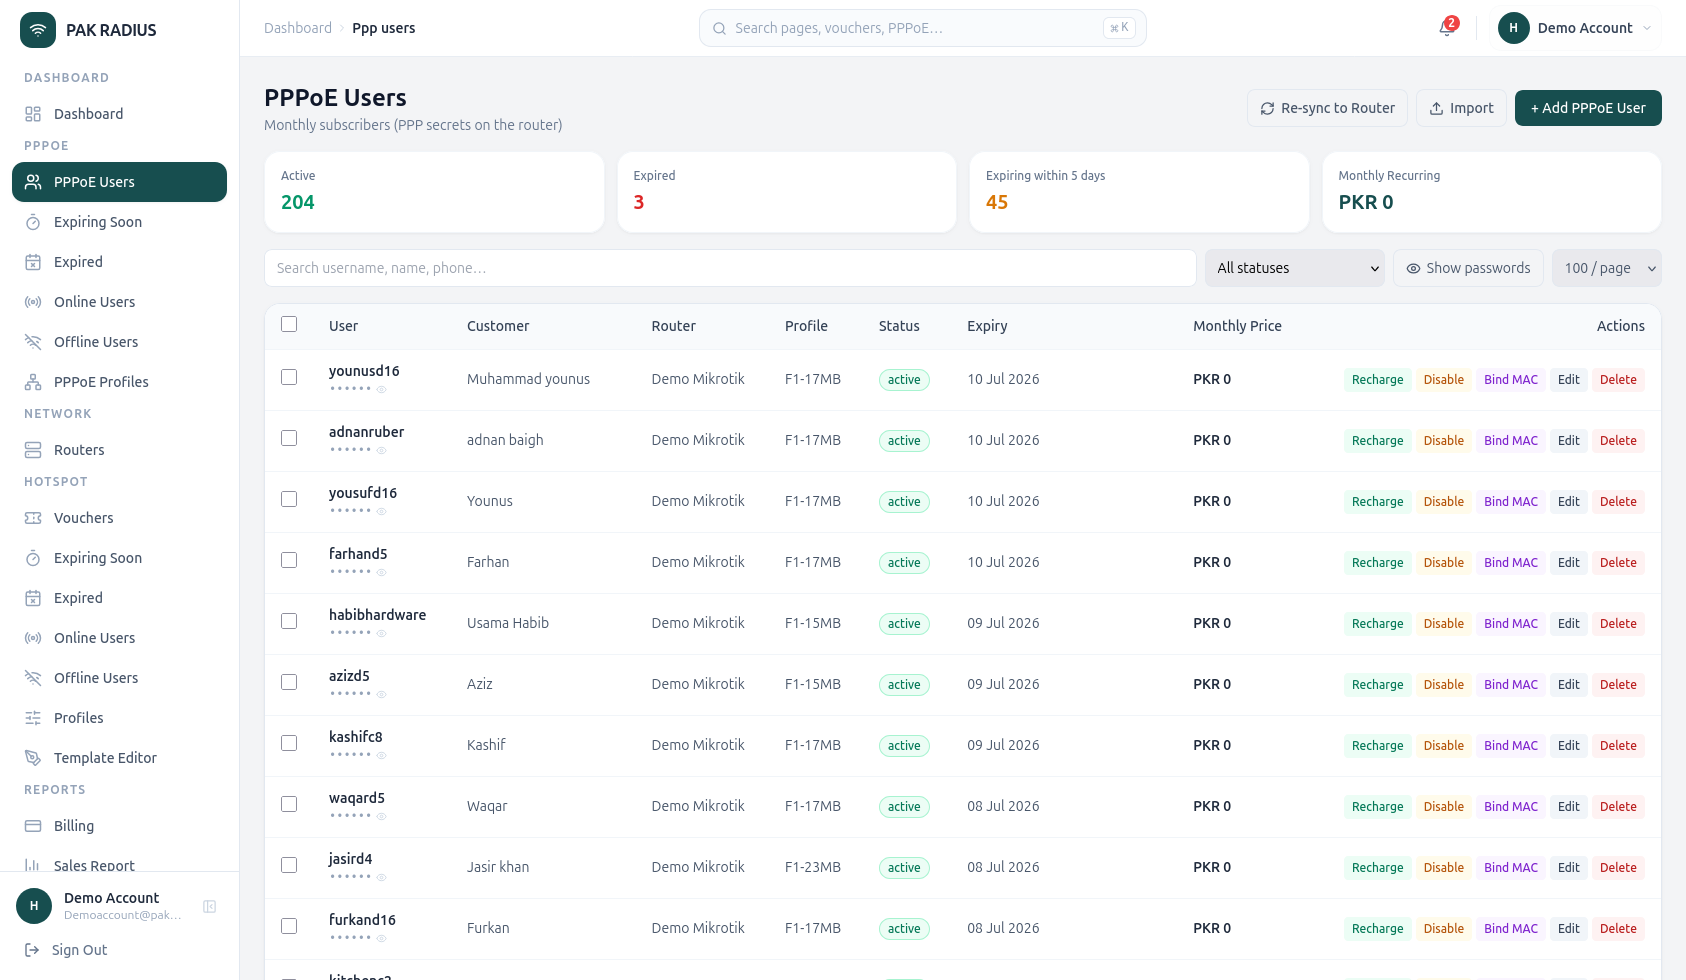Screen dimensions: 1686x980
Task: Open Expiring Soon under PPPoE section
Action: pyautogui.click(x=119, y=222)
